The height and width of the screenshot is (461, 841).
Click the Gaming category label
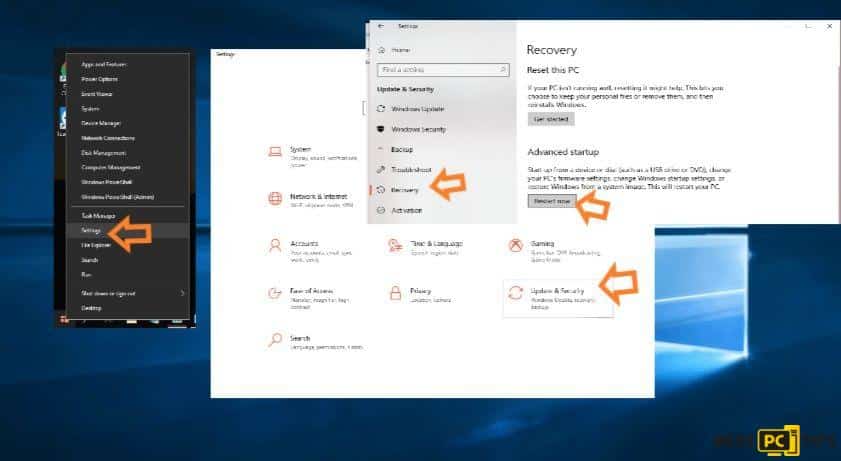[542, 243]
